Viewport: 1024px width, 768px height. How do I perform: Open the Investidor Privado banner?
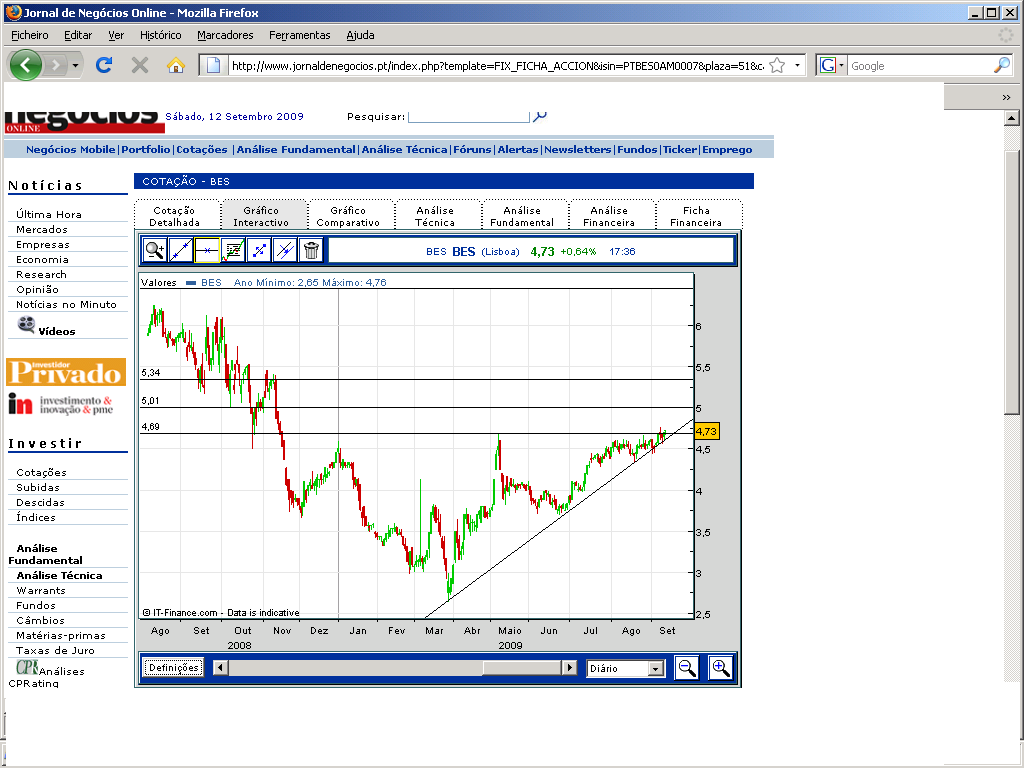coord(66,372)
